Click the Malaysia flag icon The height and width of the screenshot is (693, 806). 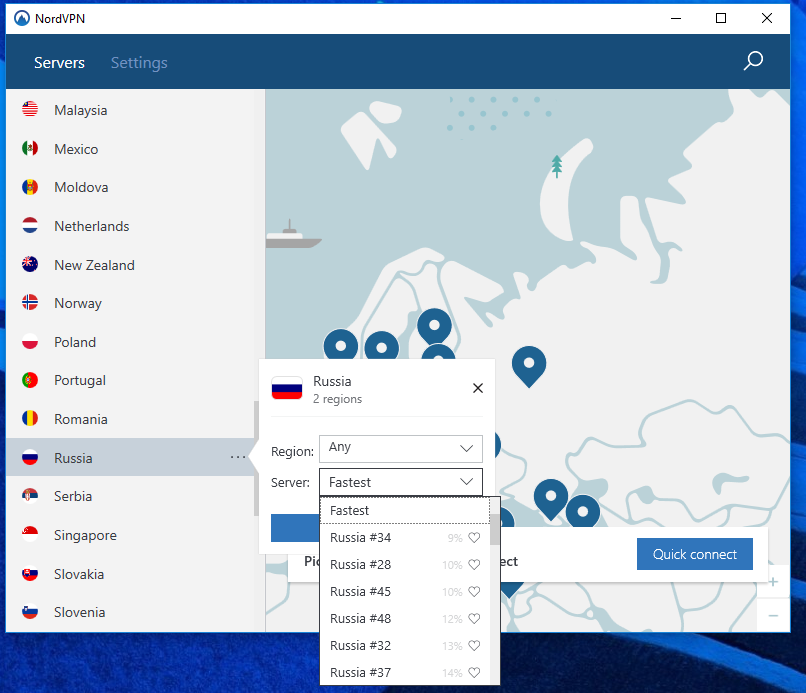point(30,109)
